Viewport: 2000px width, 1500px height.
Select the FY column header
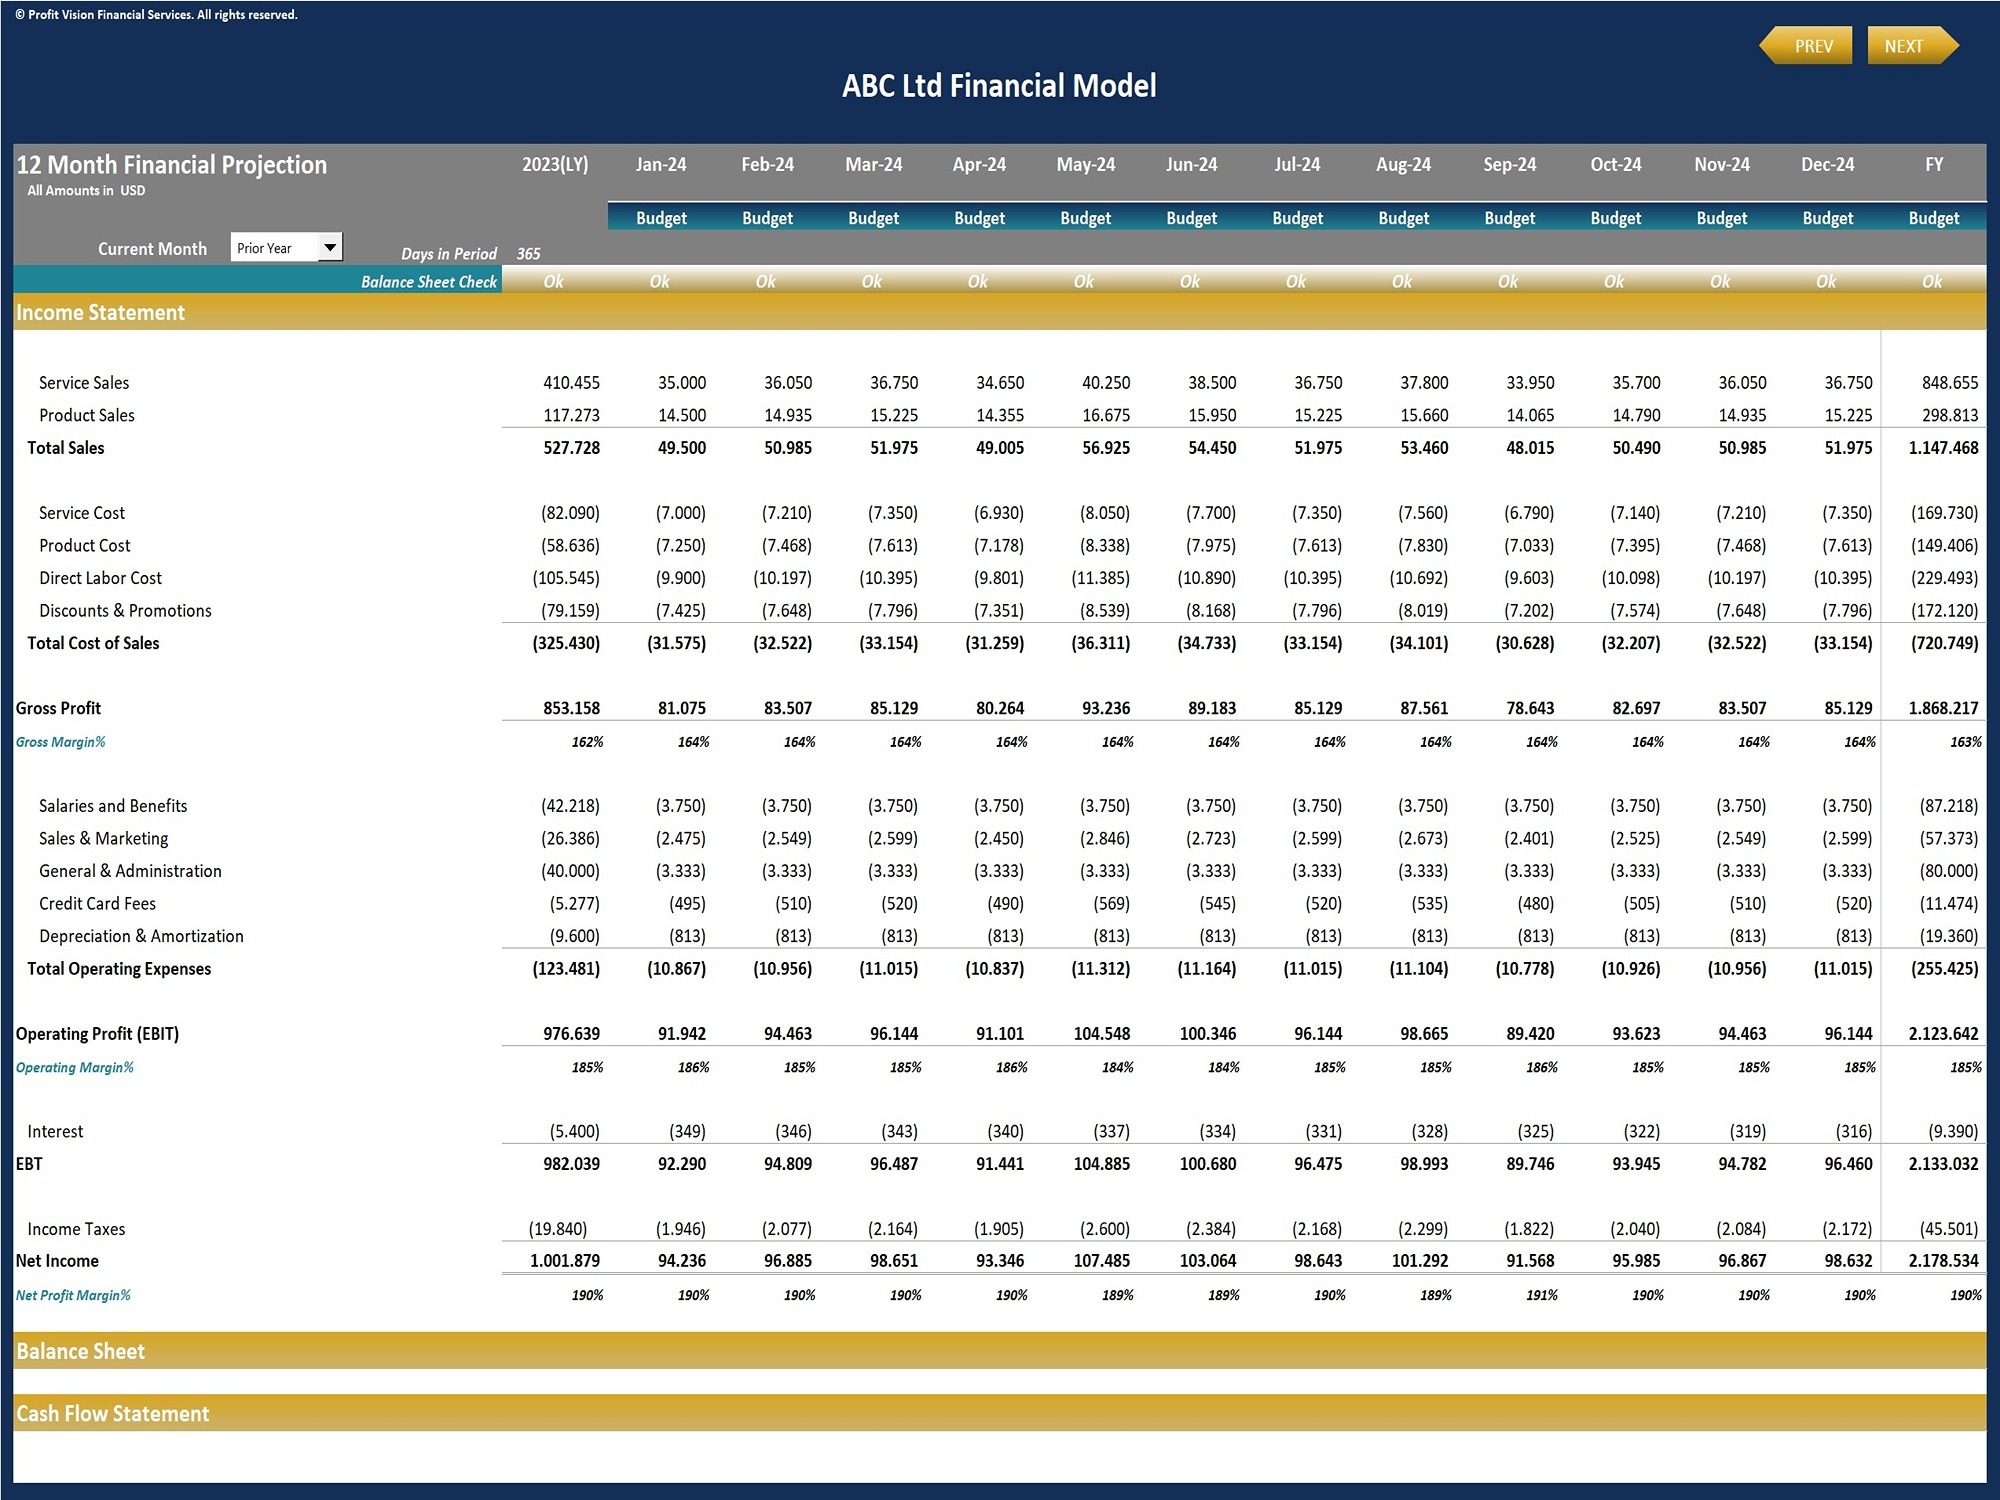click(x=1934, y=164)
